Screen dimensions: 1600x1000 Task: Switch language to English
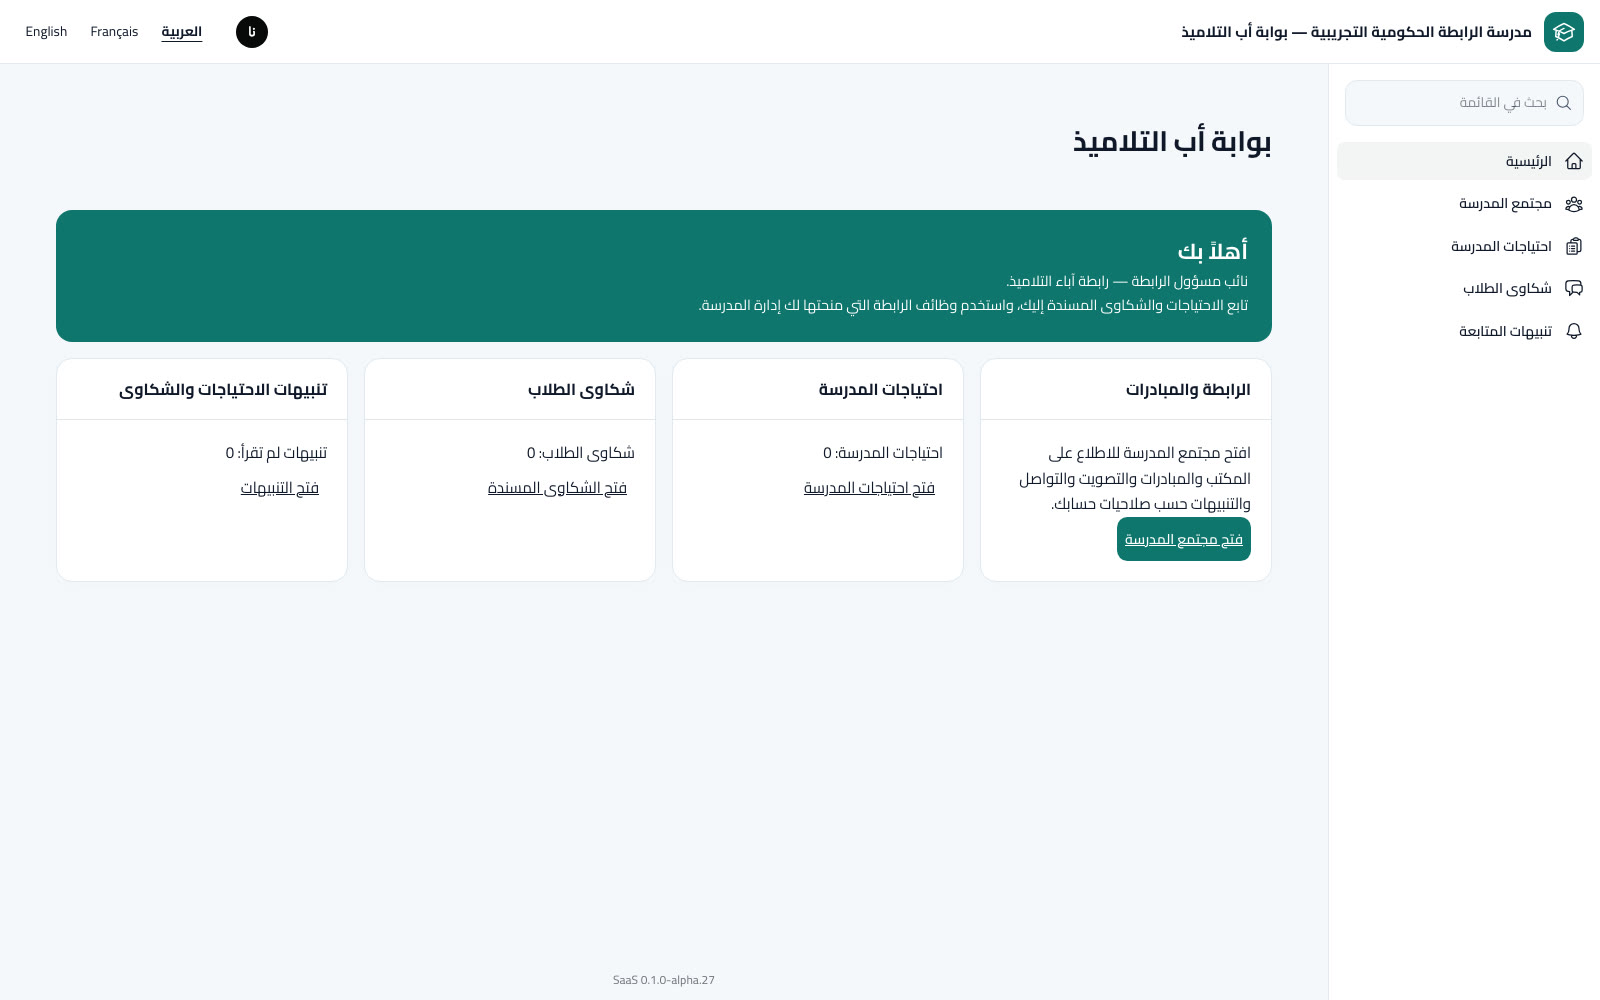46,32
